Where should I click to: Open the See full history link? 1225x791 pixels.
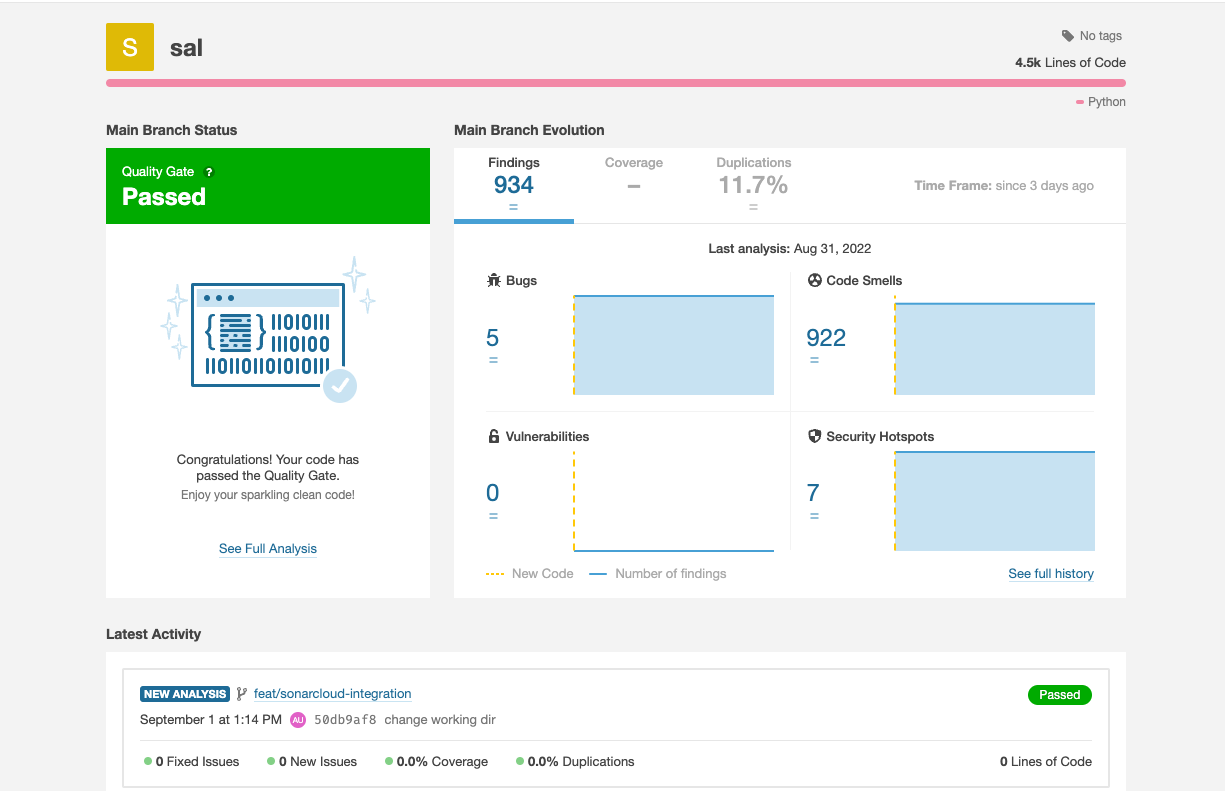tap(1051, 574)
